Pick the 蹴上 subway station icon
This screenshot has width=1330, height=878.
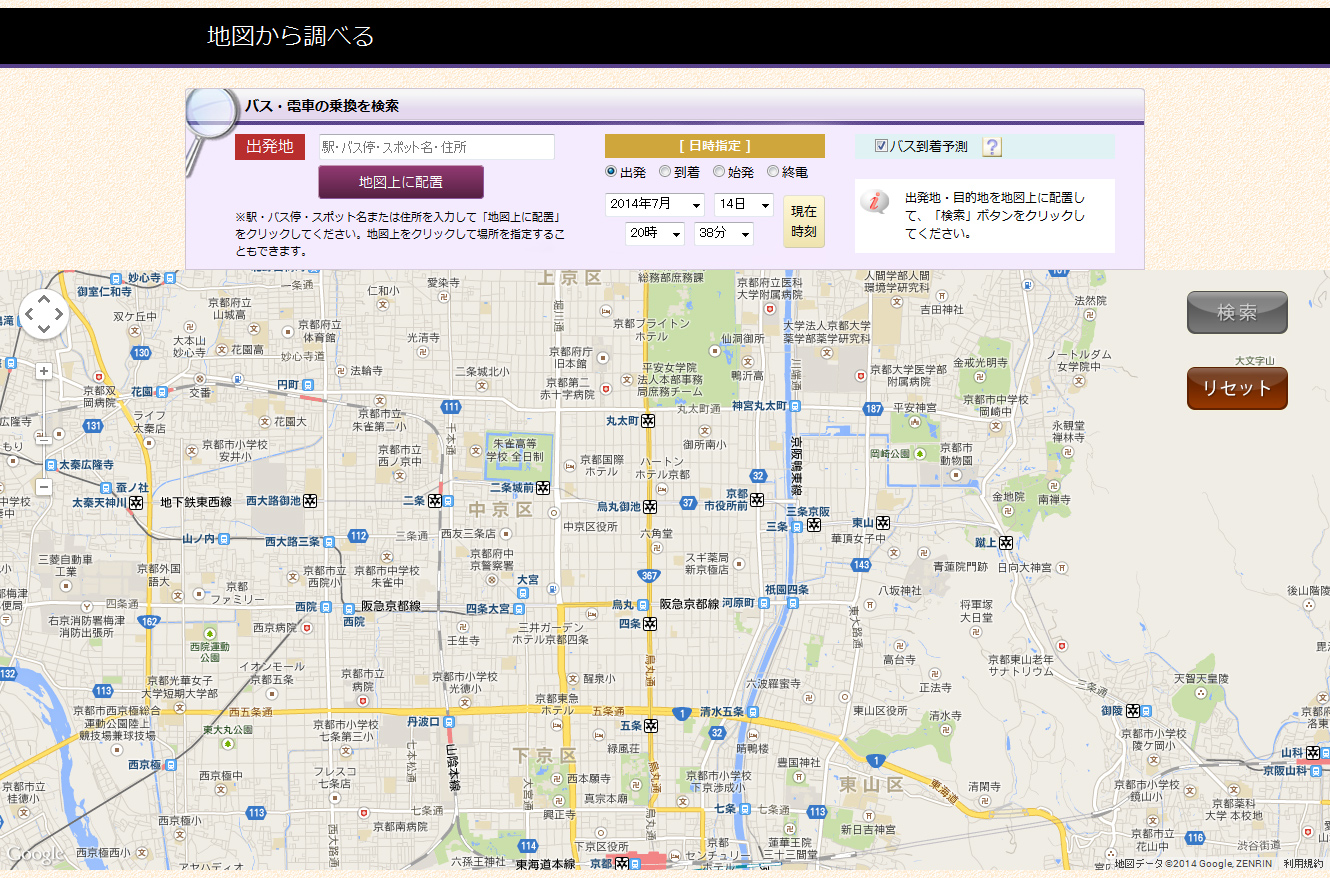tap(1006, 542)
